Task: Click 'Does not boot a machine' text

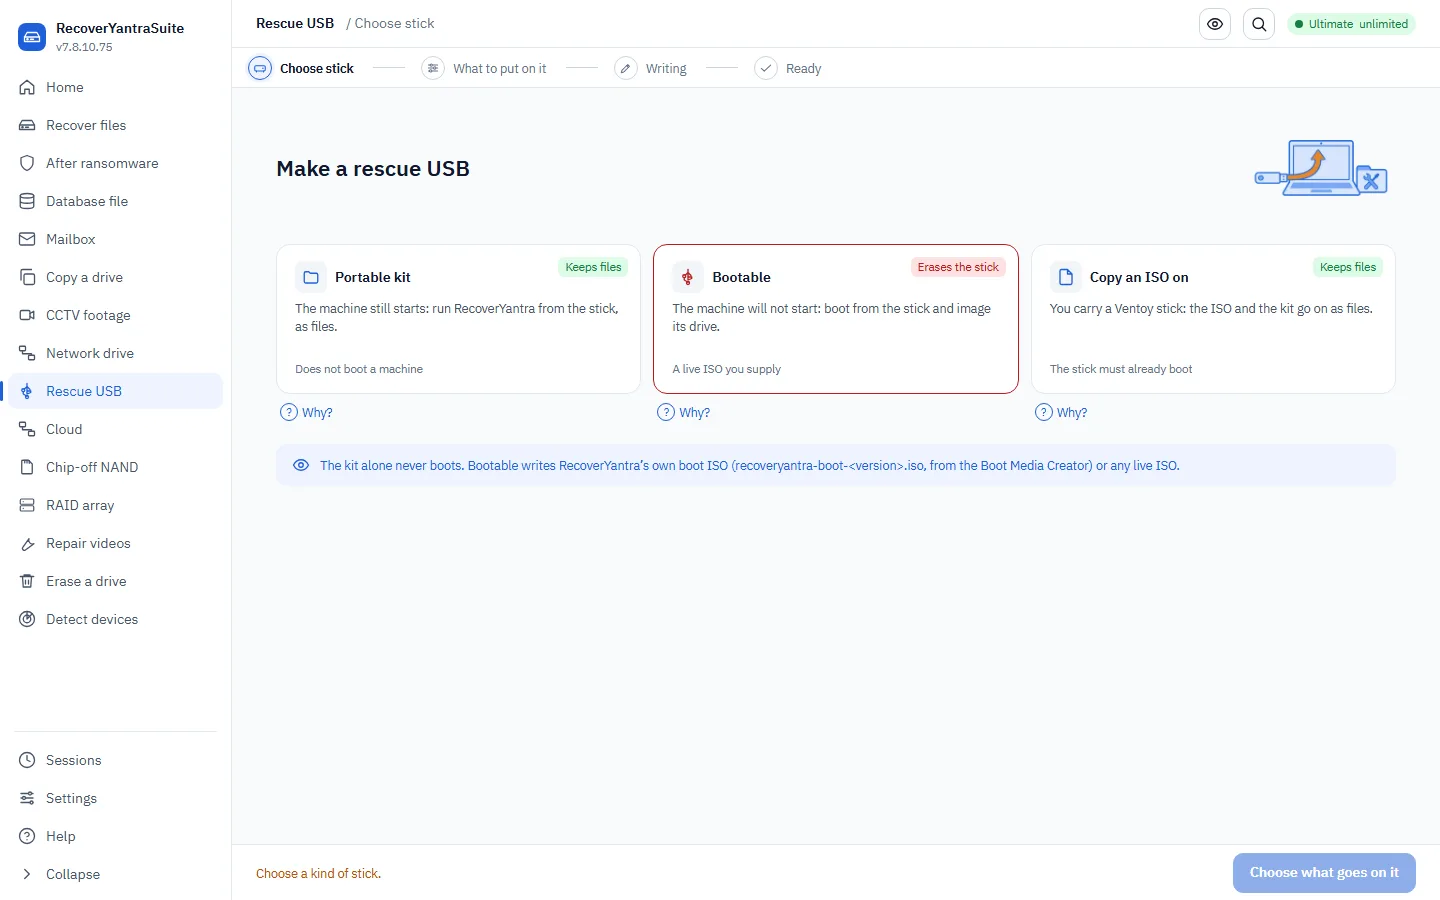Action: pyautogui.click(x=359, y=369)
